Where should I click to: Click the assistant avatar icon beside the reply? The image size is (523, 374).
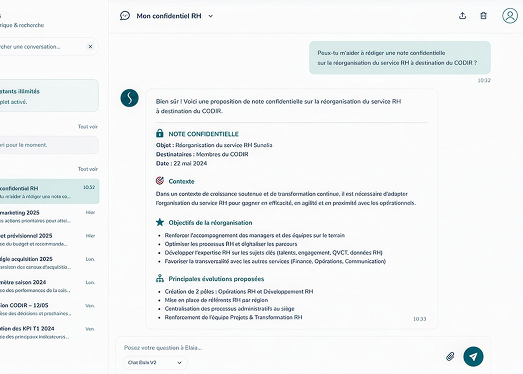tap(129, 98)
